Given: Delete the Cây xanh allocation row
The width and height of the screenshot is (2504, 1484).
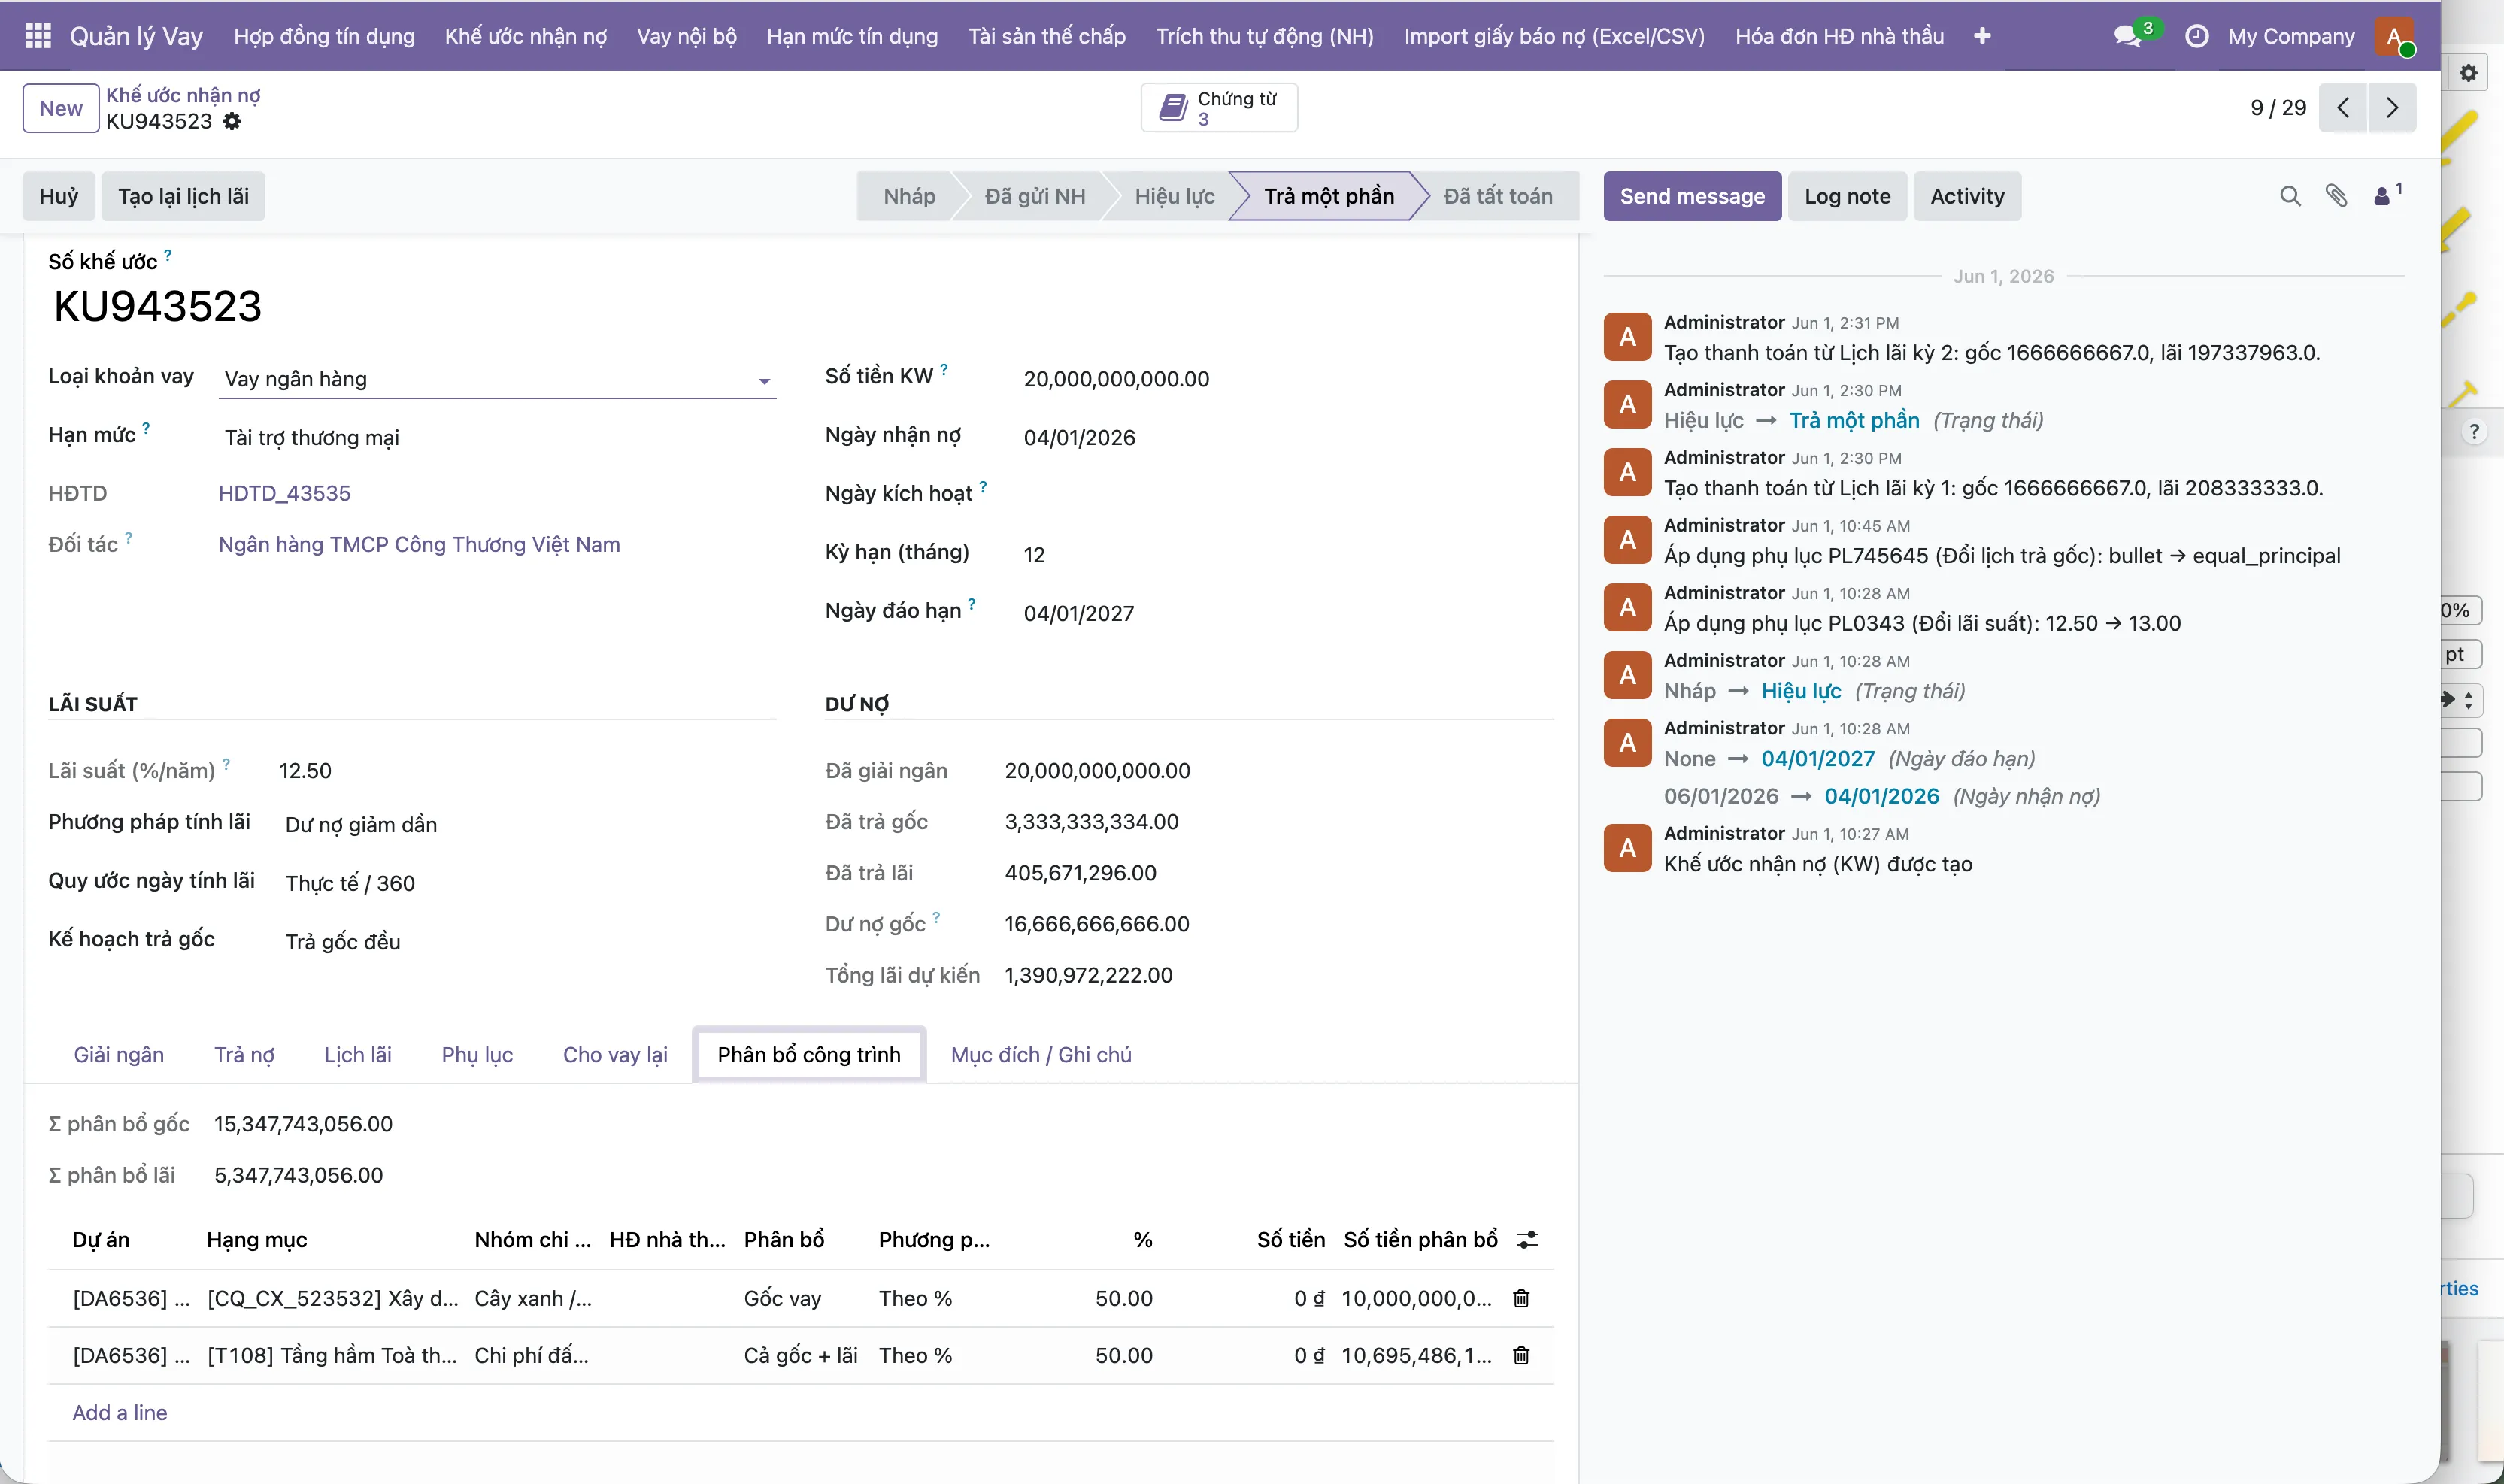Looking at the screenshot, I should pos(1521,1298).
